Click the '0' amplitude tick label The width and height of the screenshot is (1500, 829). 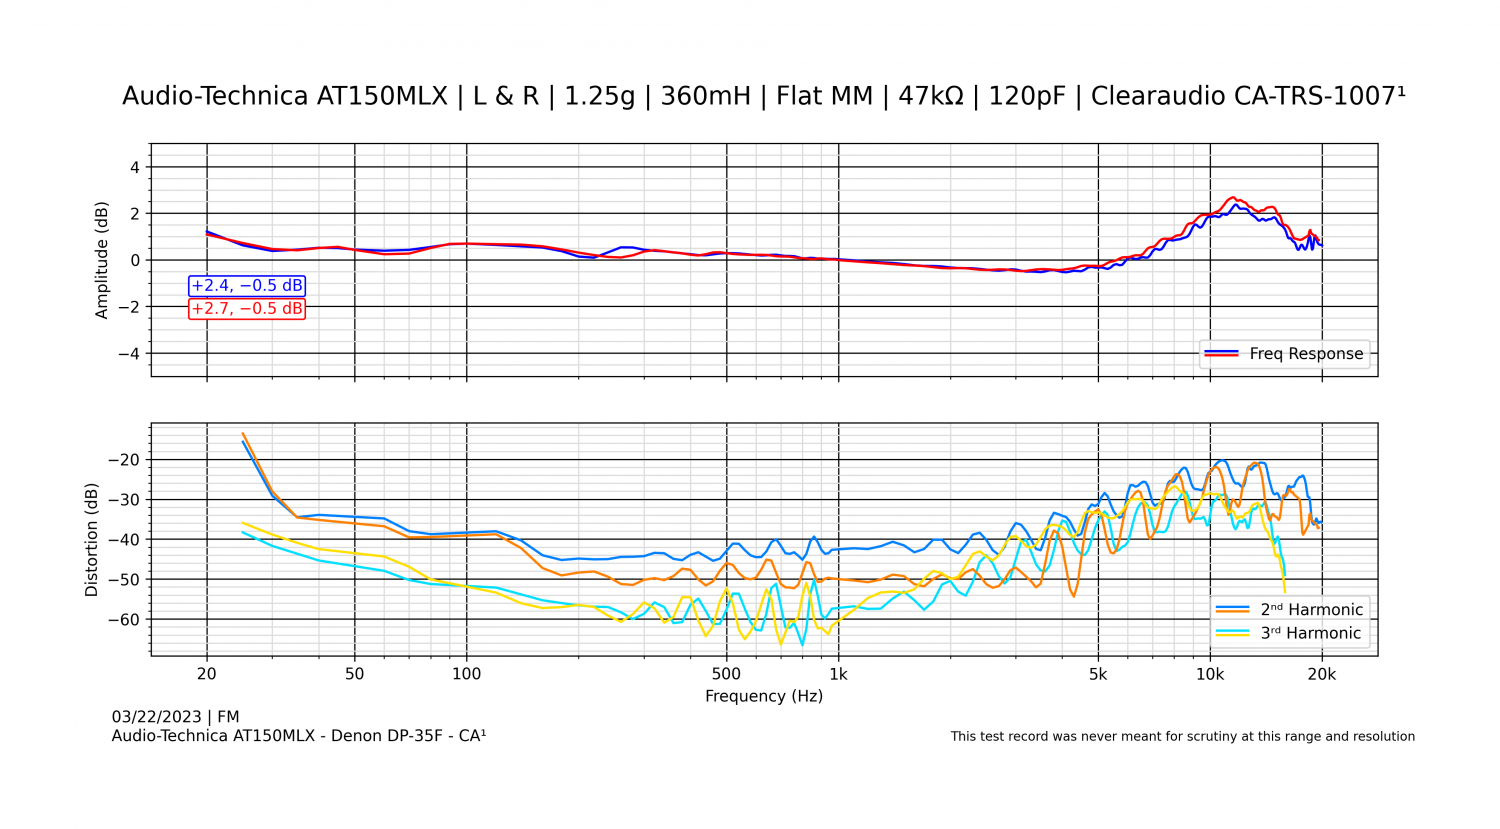[x=135, y=261]
